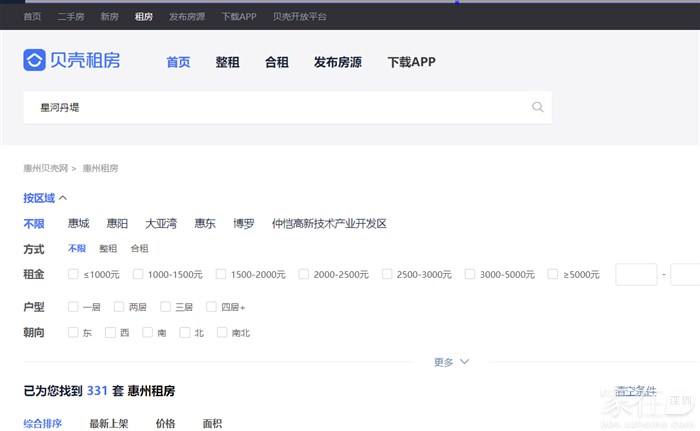This screenshot has width=700, height=431.
Task: Click the 贝壳租房 logo icon
Action: (34, 61)
